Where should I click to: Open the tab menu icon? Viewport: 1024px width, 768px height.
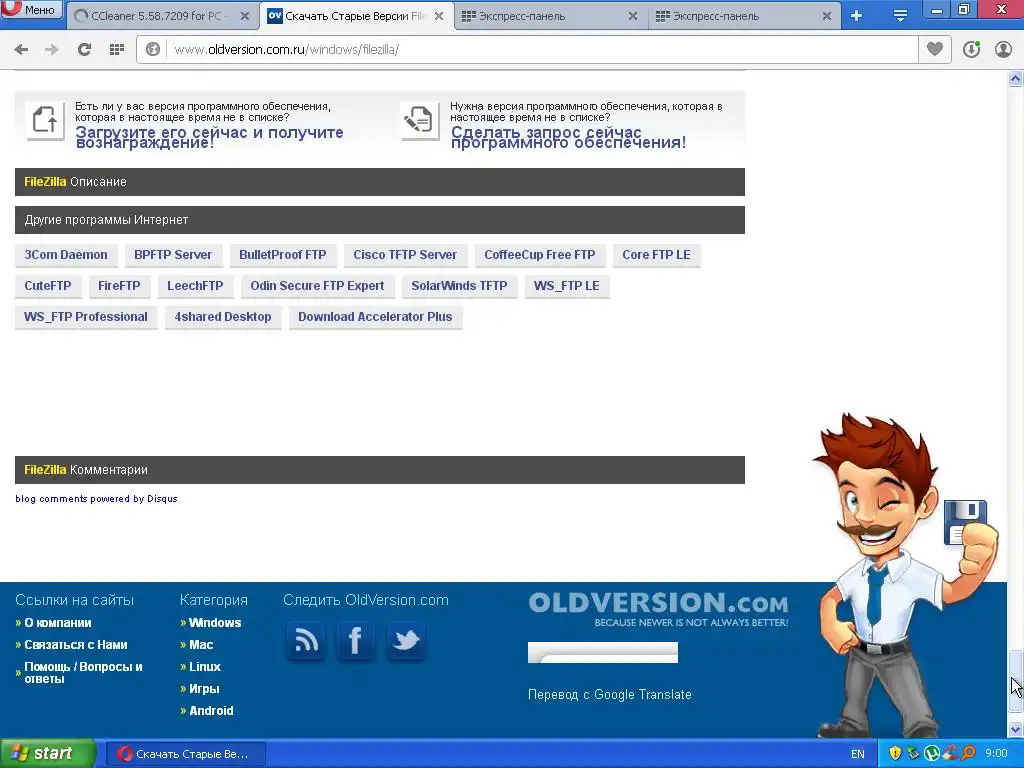(x=900, y=16)
